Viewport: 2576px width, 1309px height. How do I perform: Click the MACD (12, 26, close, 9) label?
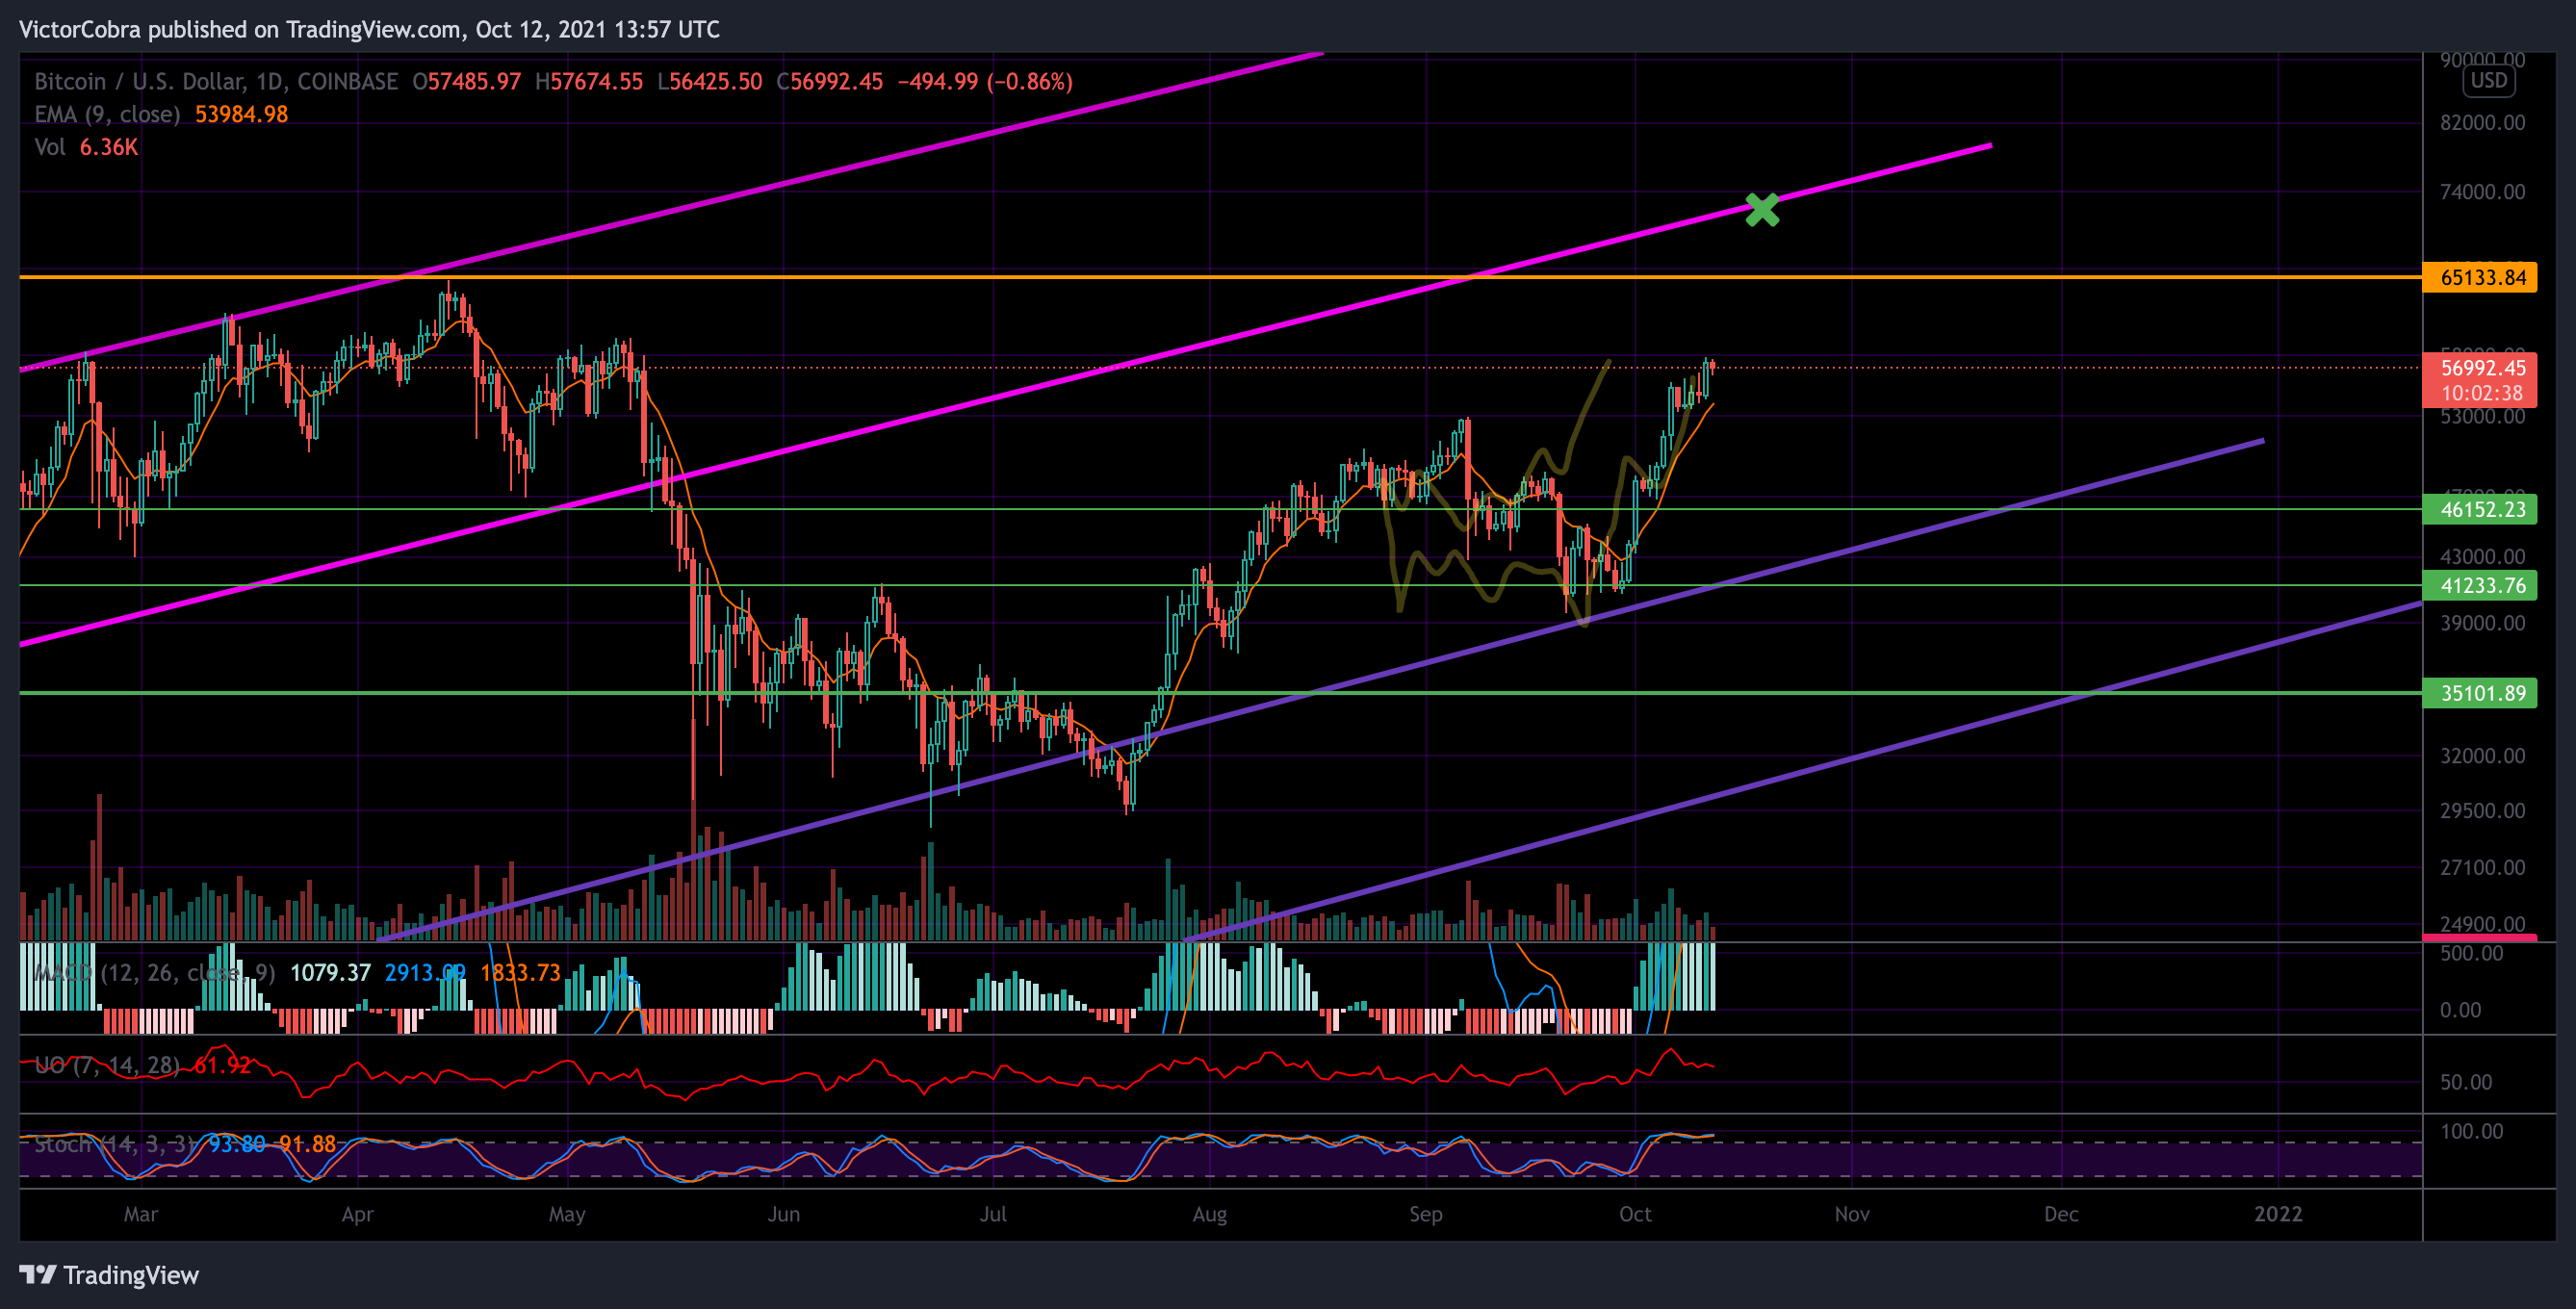point(154,973)
